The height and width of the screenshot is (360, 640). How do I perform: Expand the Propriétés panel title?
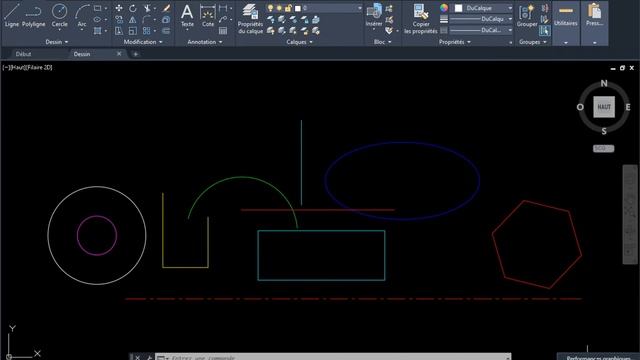pyautogui.click(x=454, y=42)
